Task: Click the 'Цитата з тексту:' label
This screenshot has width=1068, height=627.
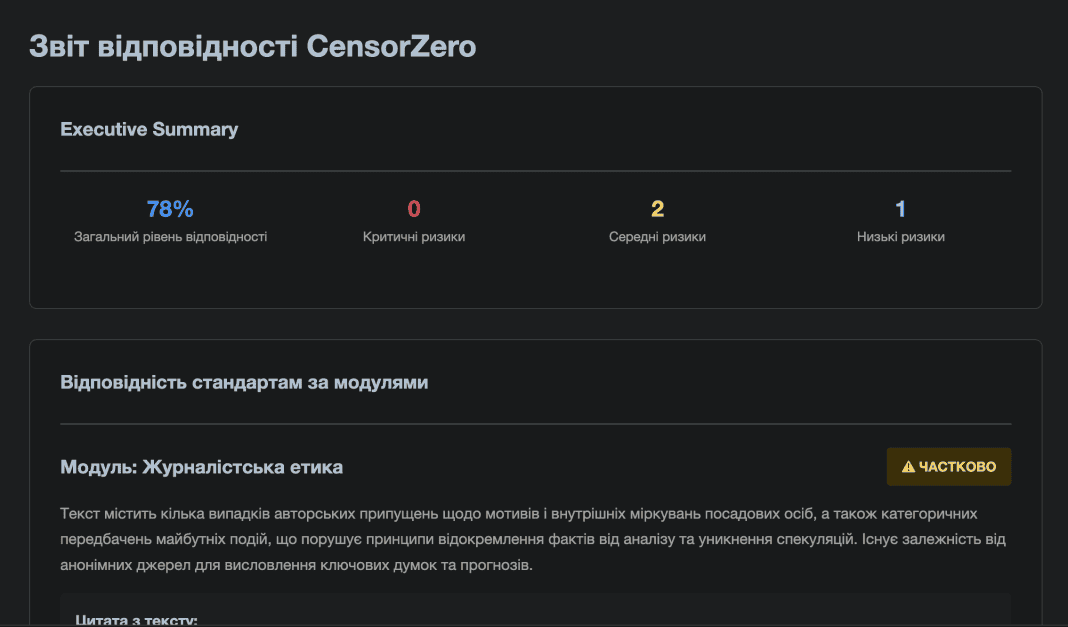Action: pyautogui.click(x=136, y=620)
